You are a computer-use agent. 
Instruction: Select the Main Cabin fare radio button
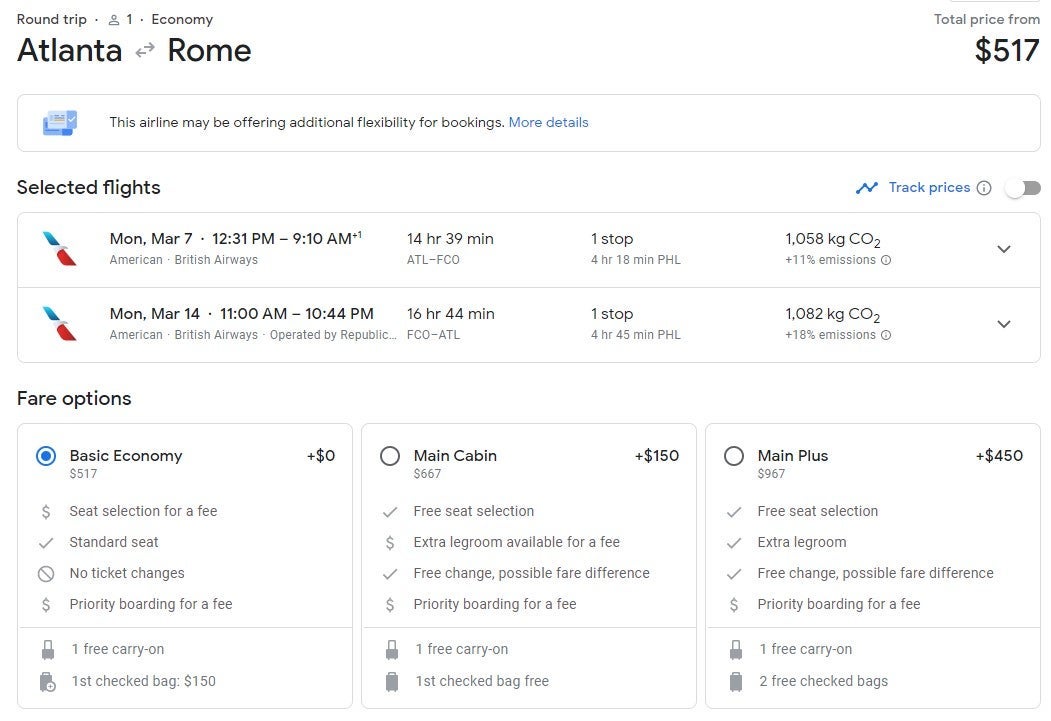coord(389,456)
